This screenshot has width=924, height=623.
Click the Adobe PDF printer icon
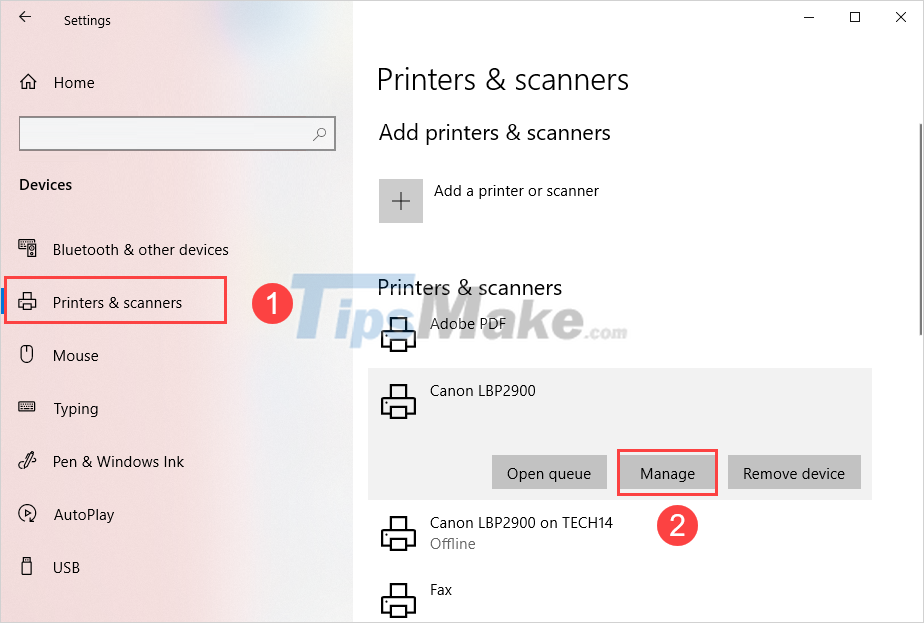click(x=398, y=334)
